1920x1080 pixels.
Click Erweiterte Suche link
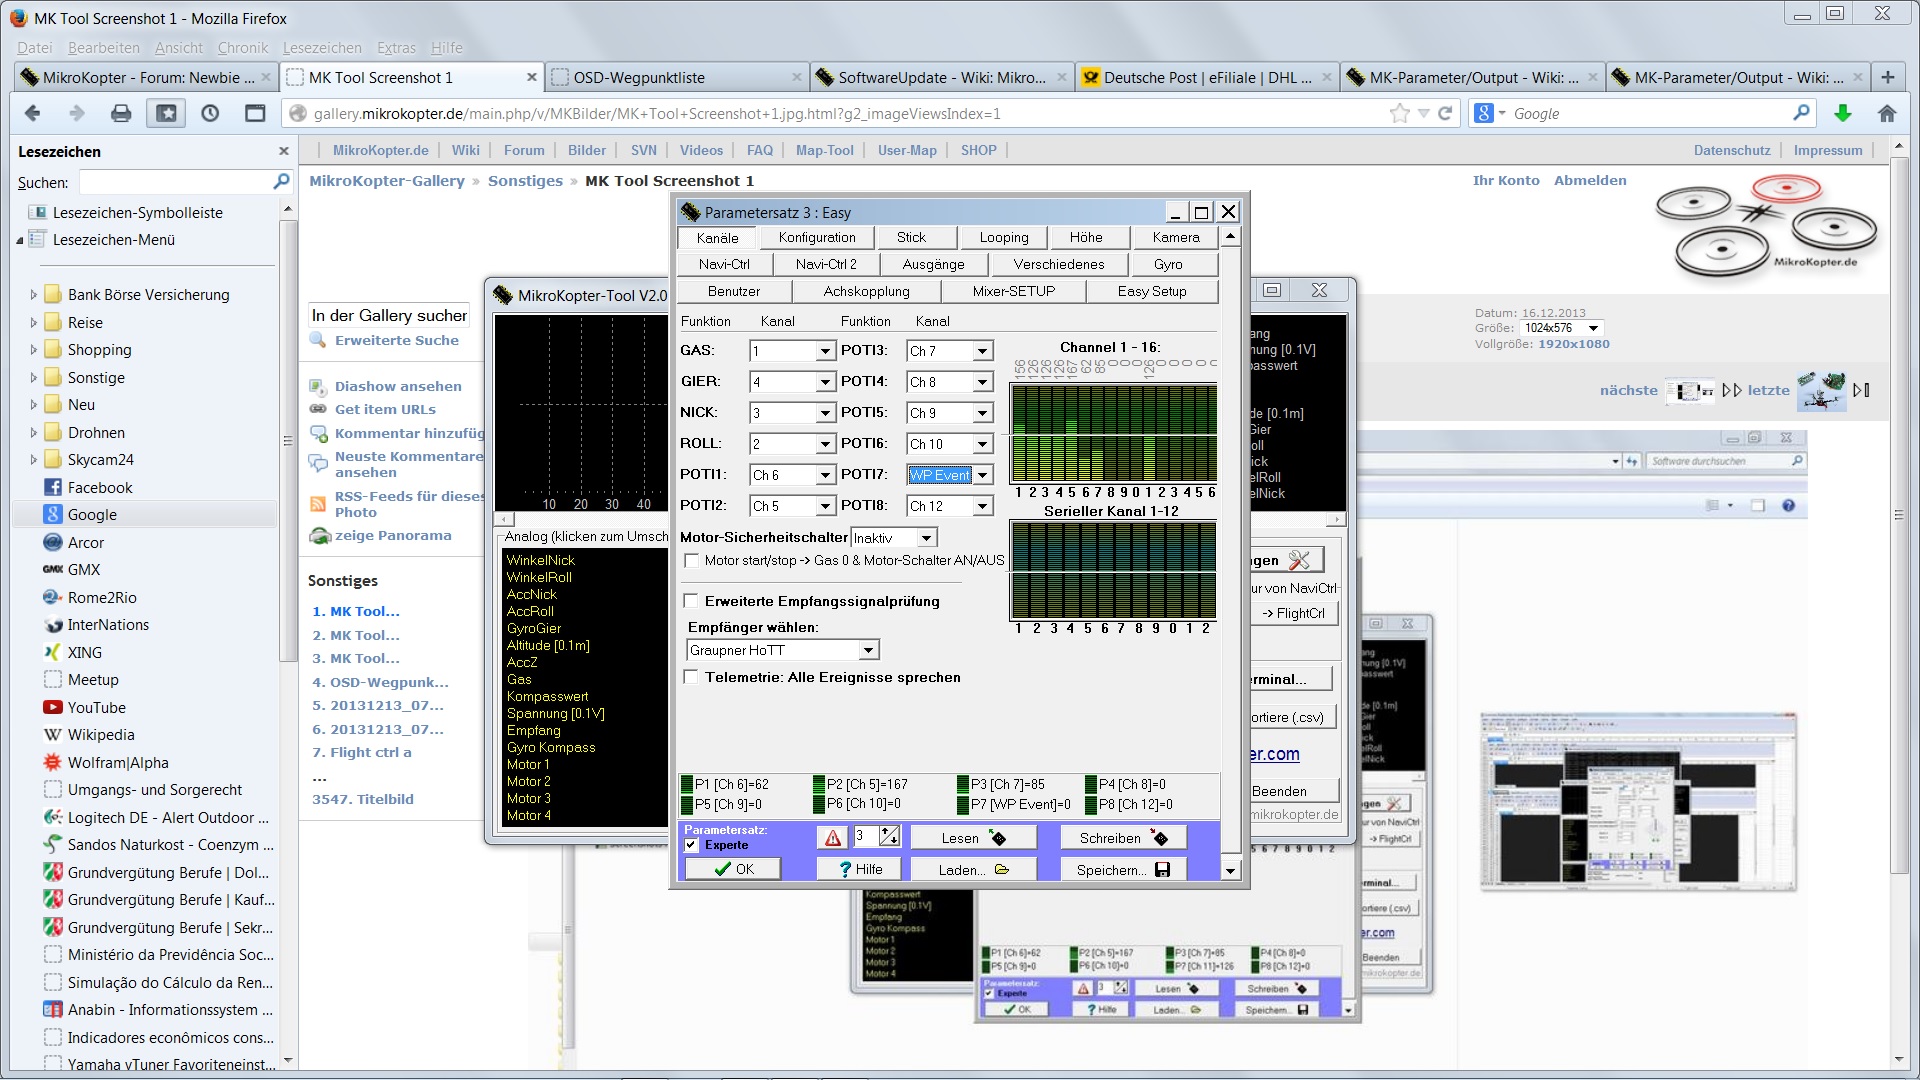(397, 340)
